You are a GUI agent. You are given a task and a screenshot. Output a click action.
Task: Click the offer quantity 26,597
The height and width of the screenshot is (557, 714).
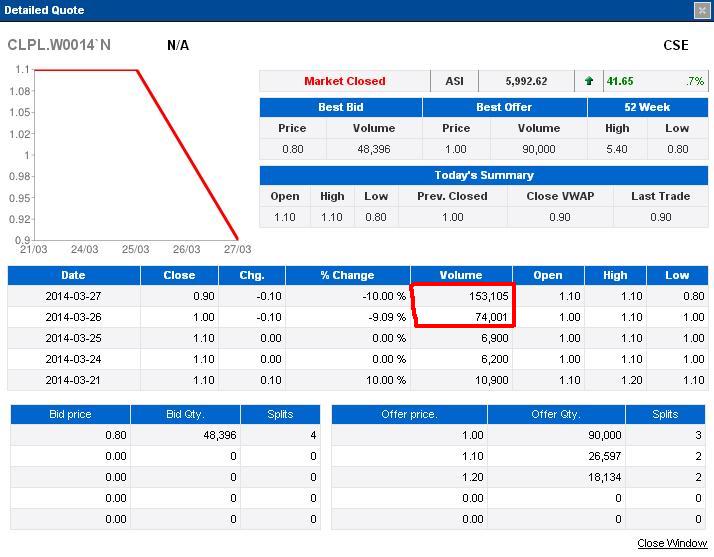[x=605, y=456]
